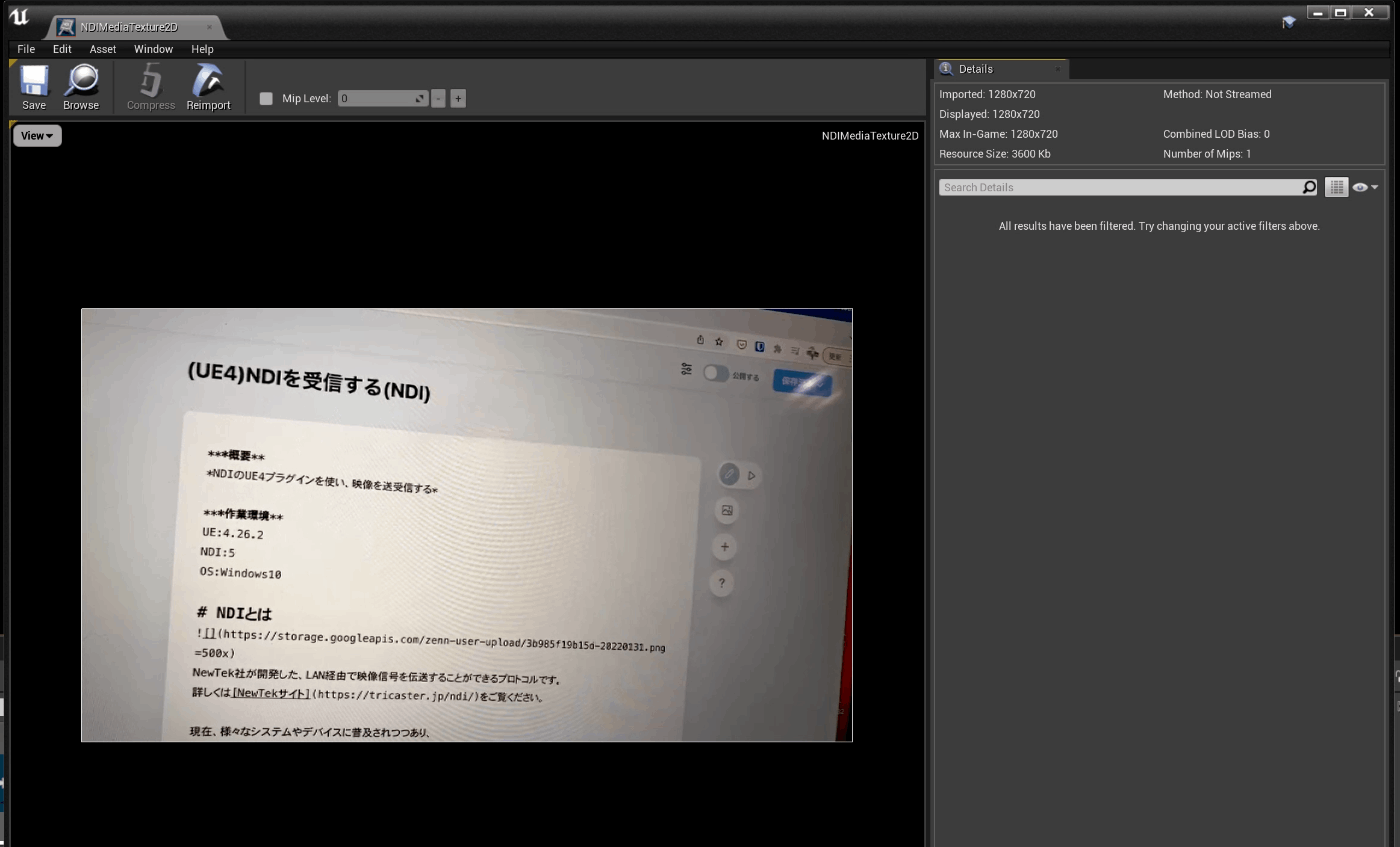The image size is (1400, 847).
Task: Click the Method: Not Streamed text
Action: point(1217,94)
